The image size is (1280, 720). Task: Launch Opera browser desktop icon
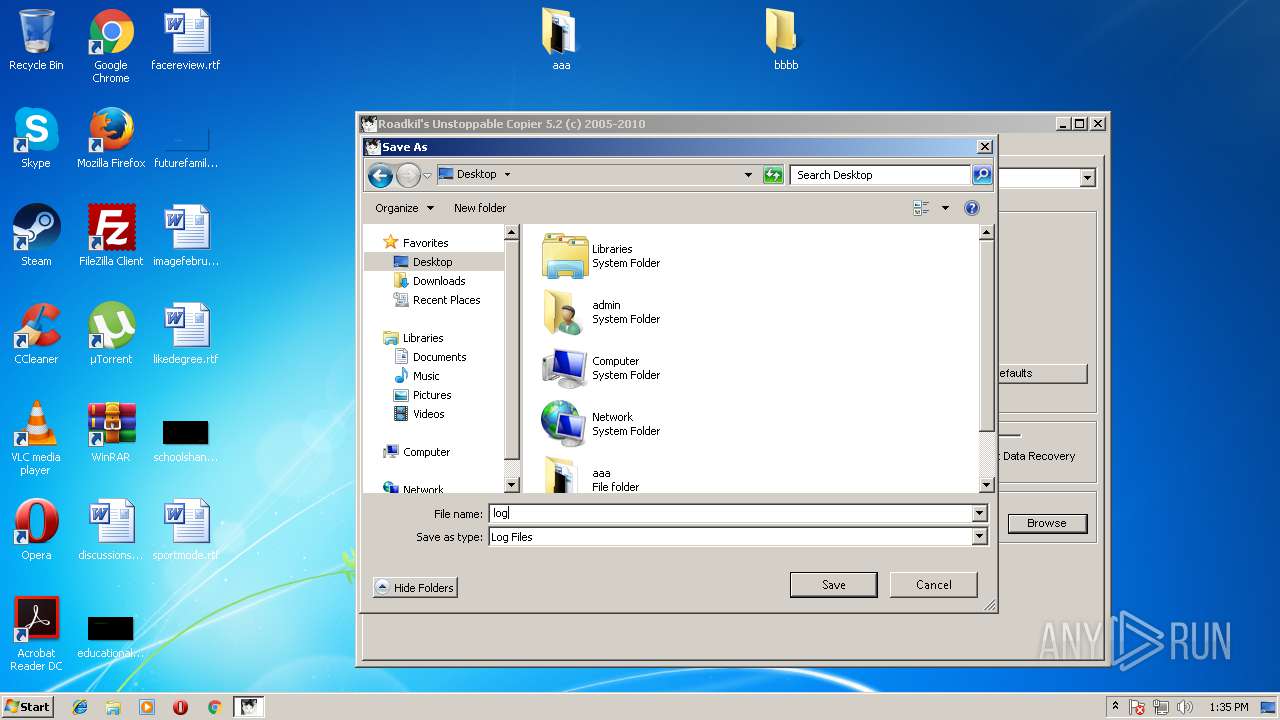tap(36, 530)
